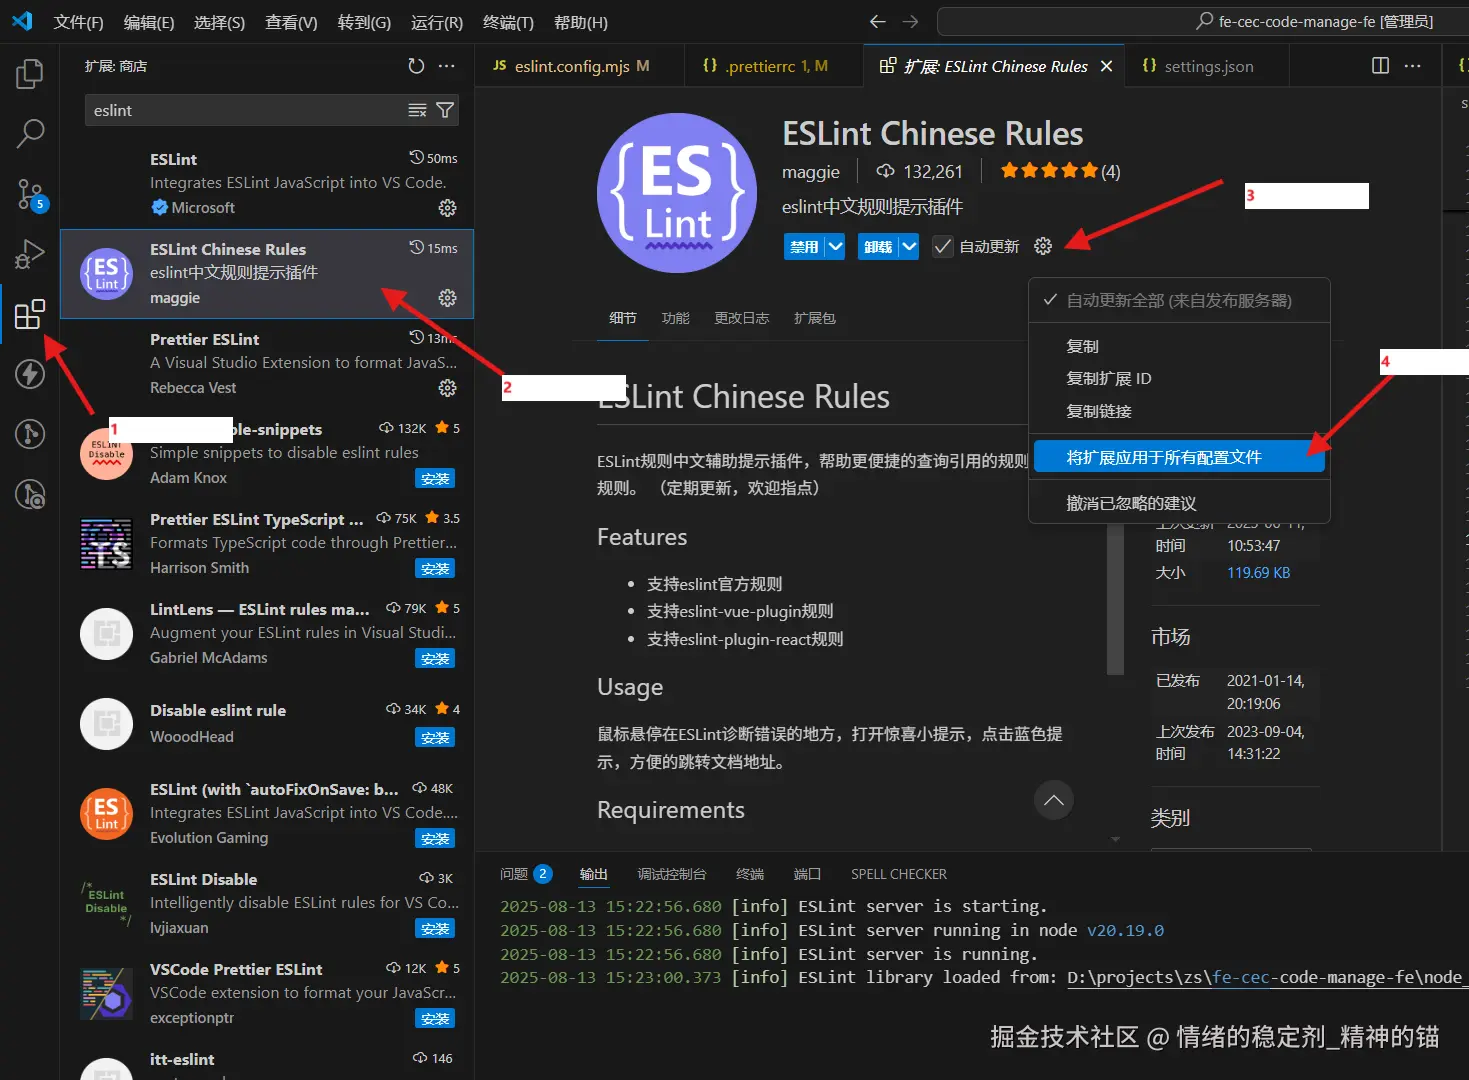Screen dimensions: 1469x1080
Task: Open the Extensions view in the activity bar
Action: [30, 314]
